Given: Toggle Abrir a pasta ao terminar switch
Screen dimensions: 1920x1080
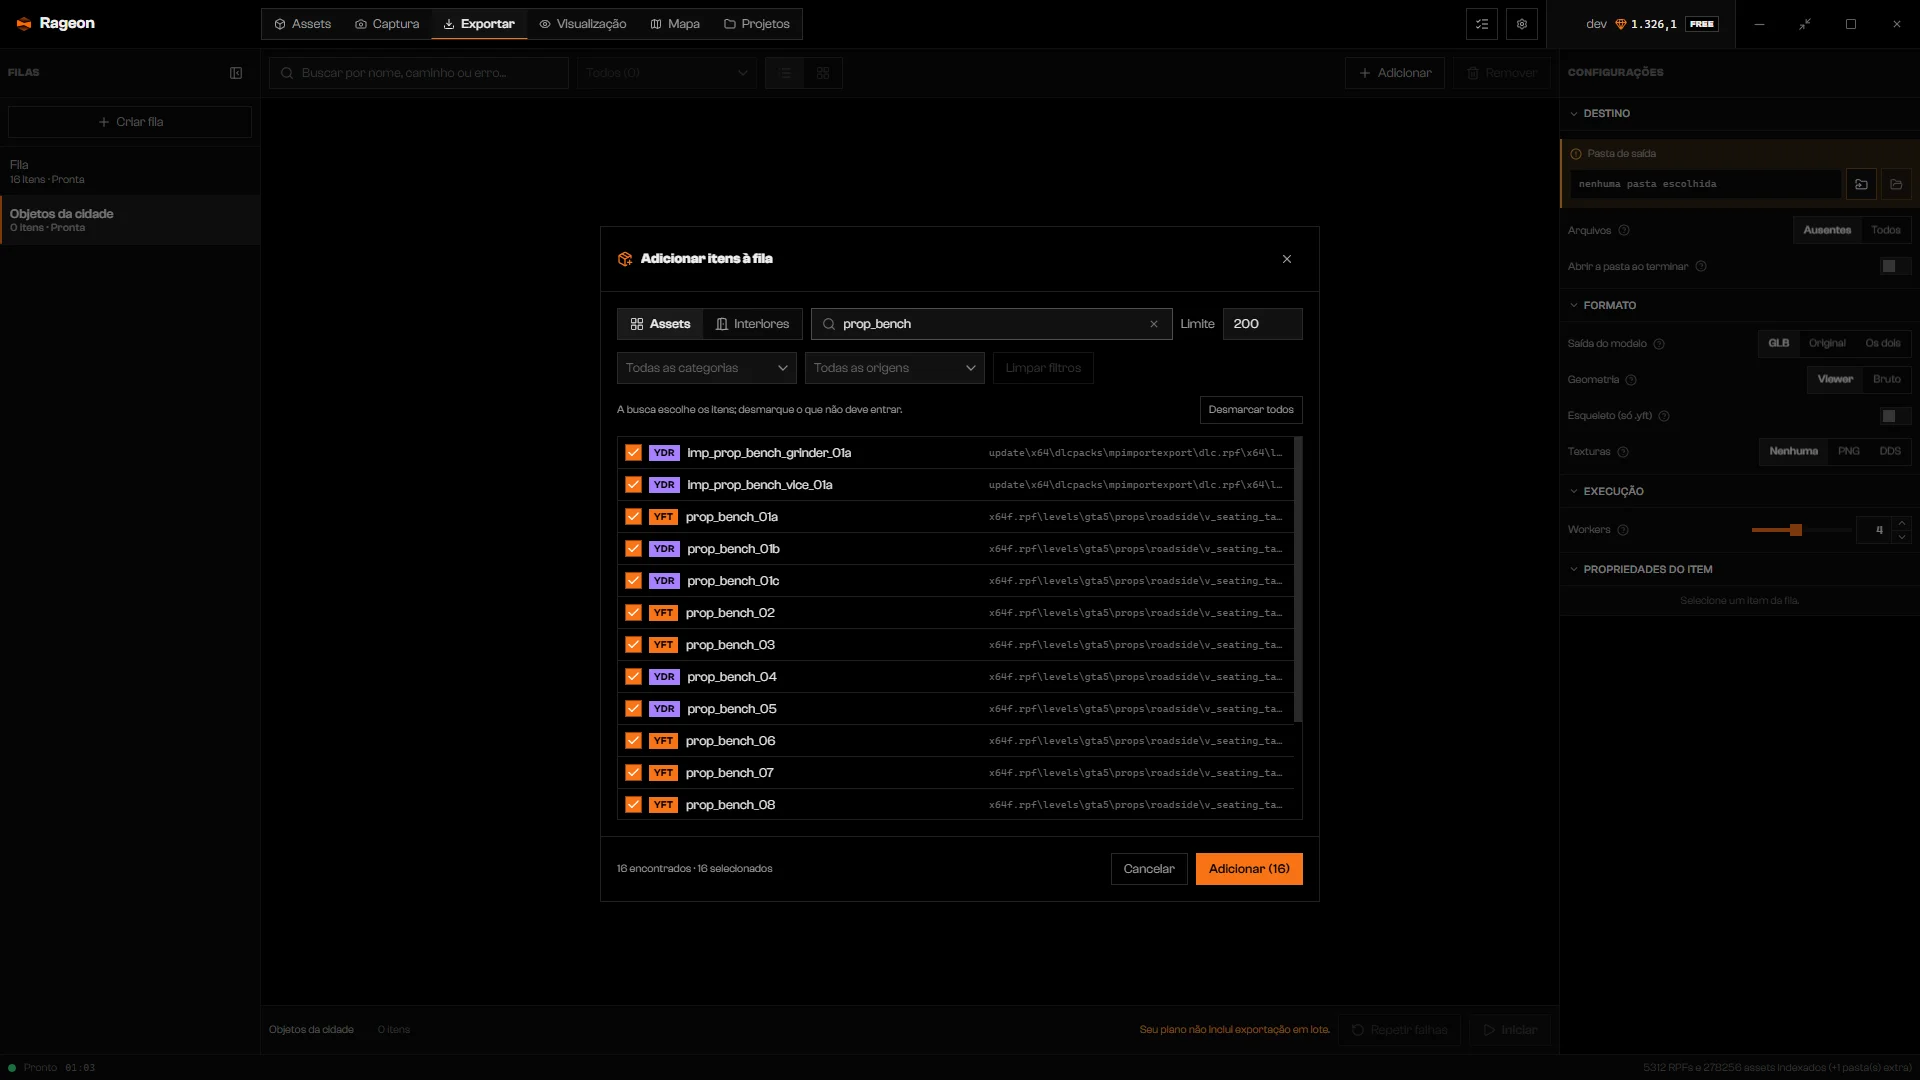Looking at the screenshot, I should tap(1895, 266).
